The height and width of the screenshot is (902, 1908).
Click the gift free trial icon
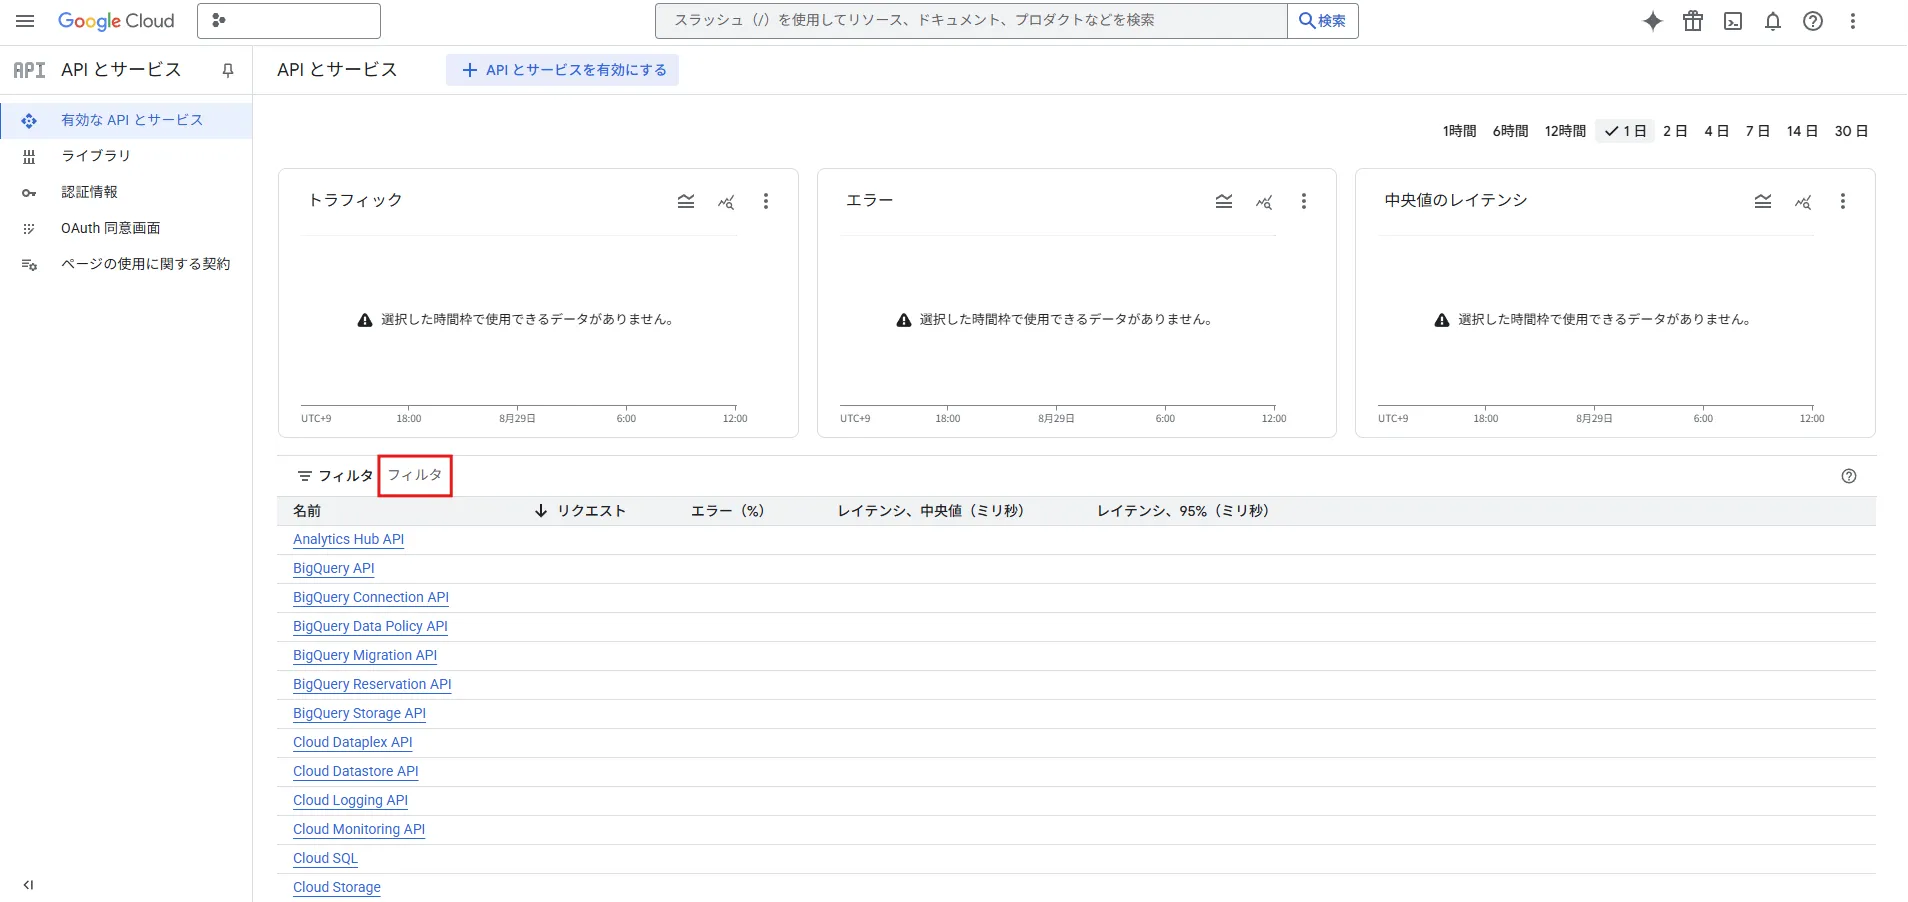coord(1693,21)
